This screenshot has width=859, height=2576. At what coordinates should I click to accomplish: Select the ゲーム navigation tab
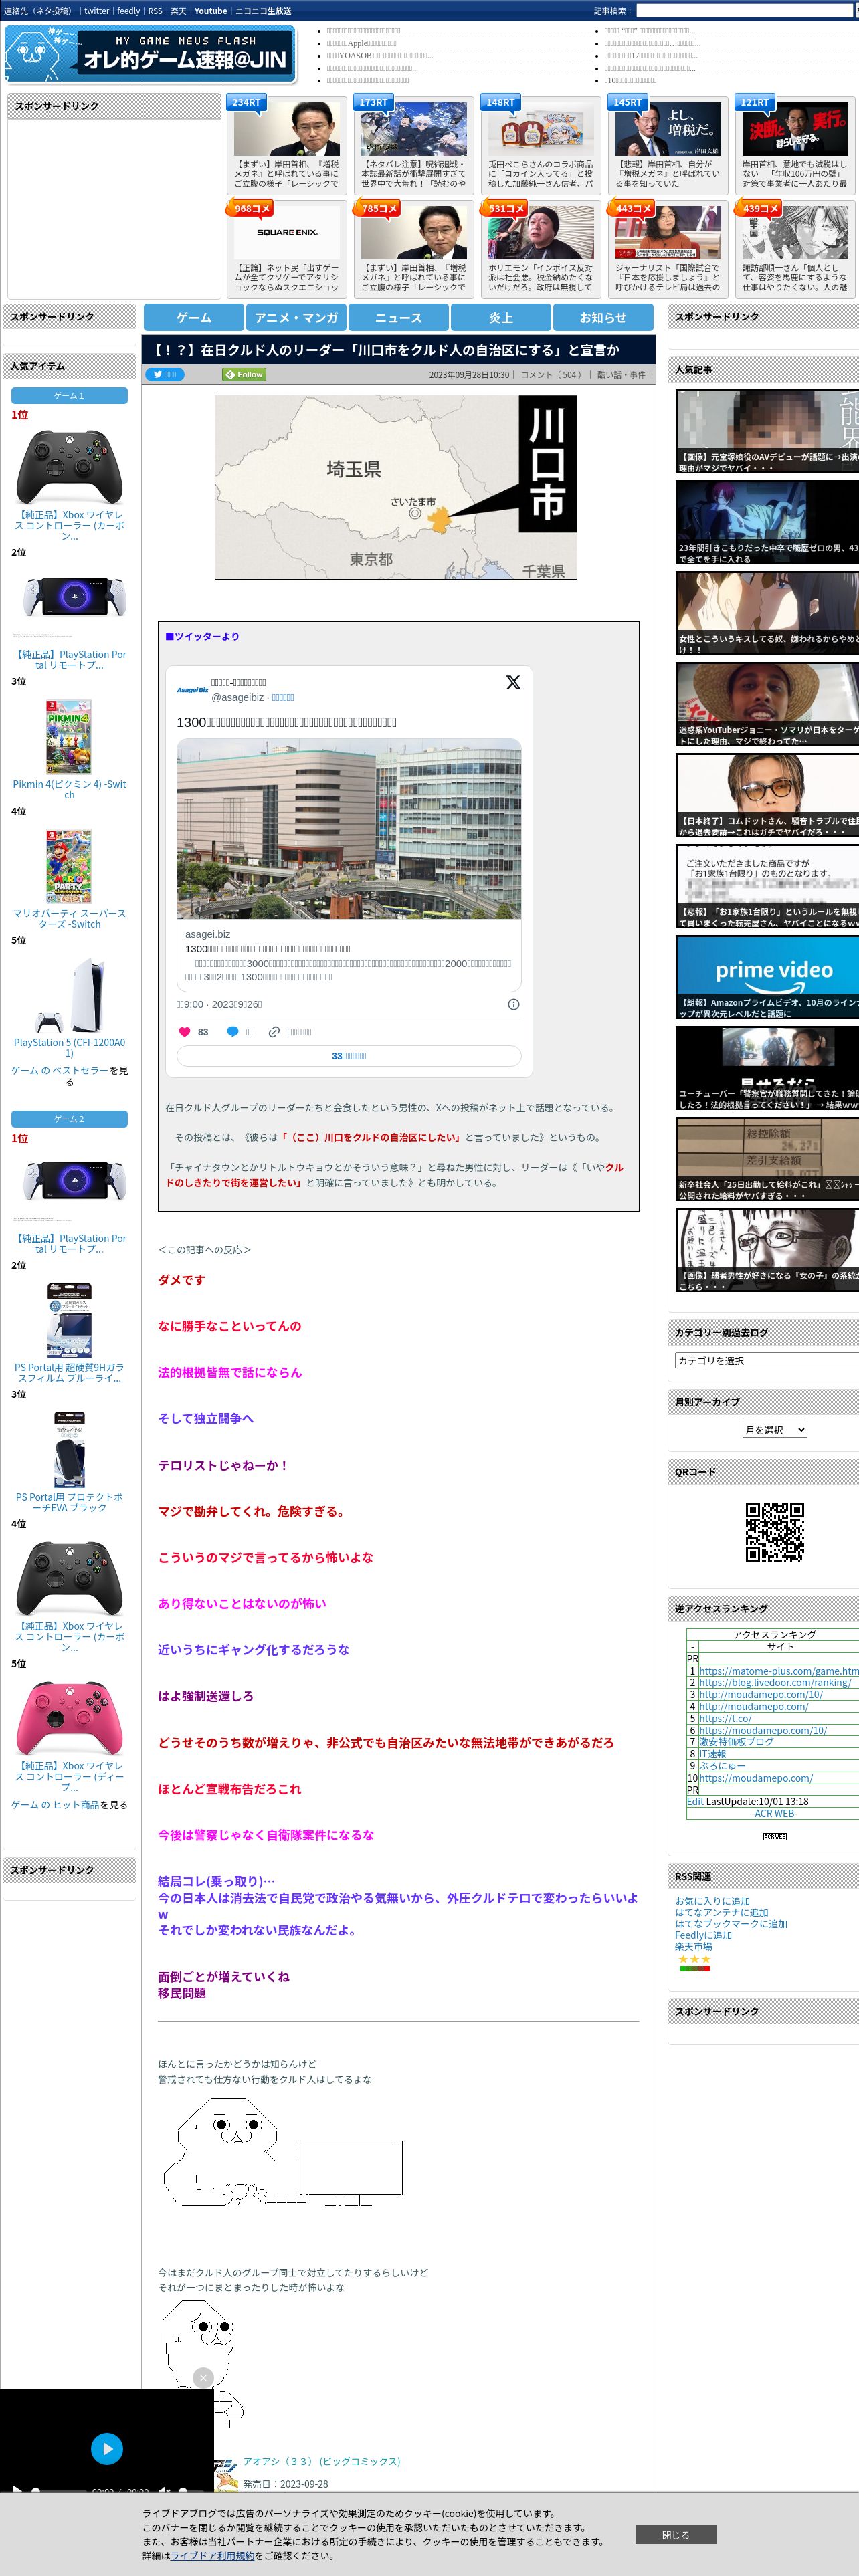coord(194,317)
